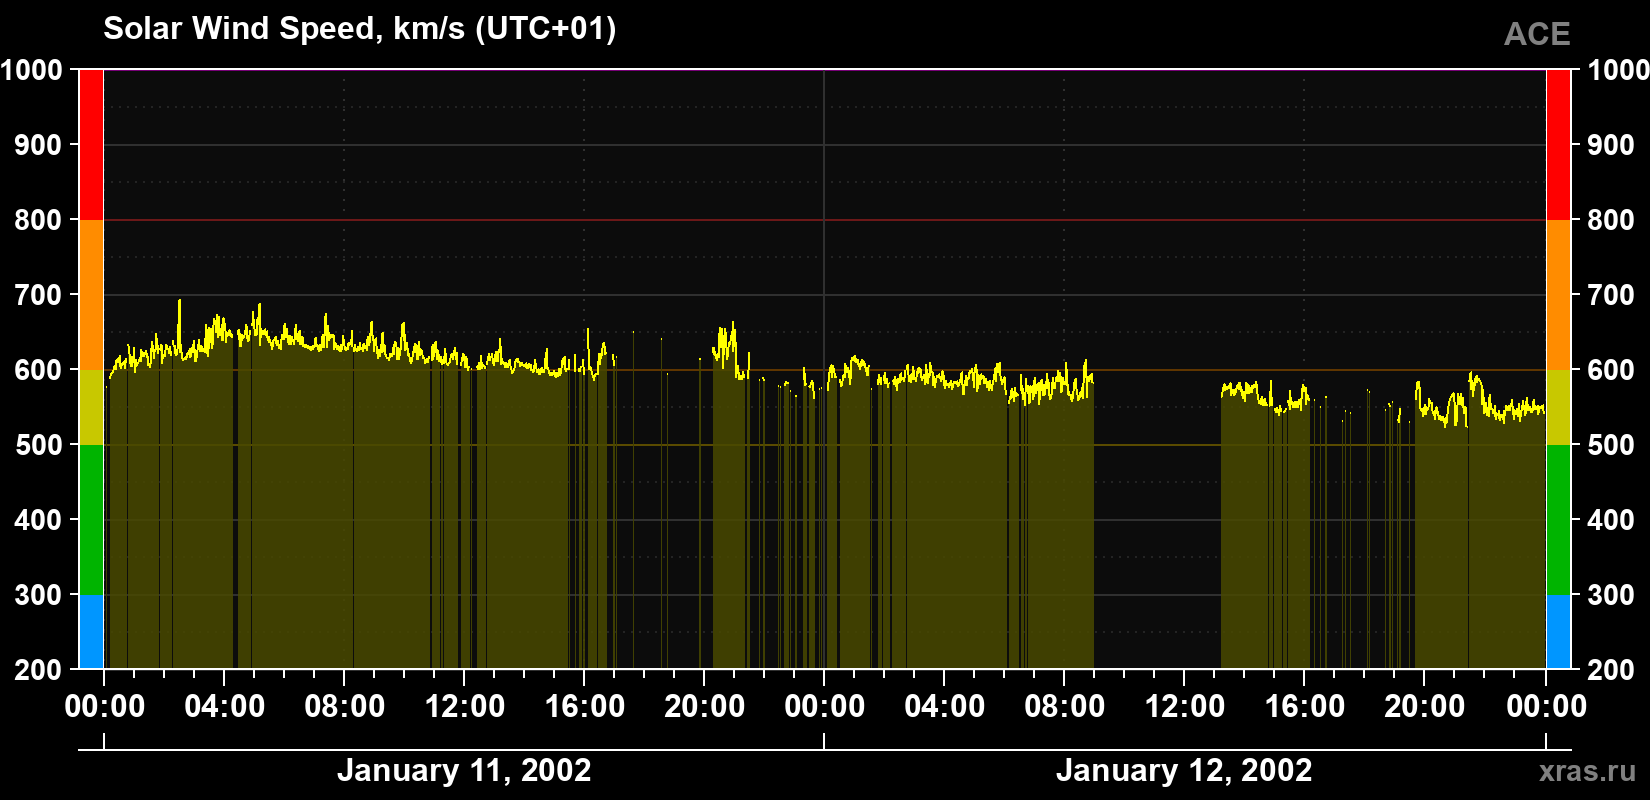
Task: Click the data gap near 12:00 January 12
Action: (x=1157, y=520)
